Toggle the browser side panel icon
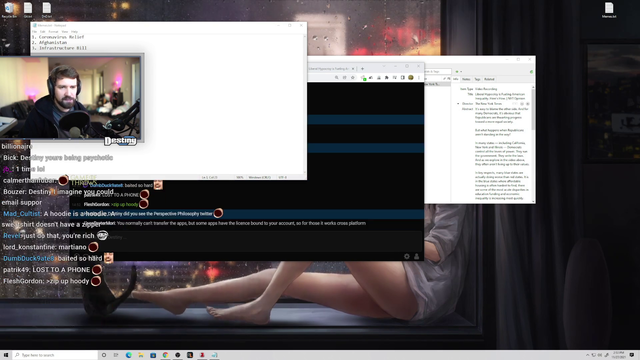This screenshot has width=640, height=360. tap(402, 78)
